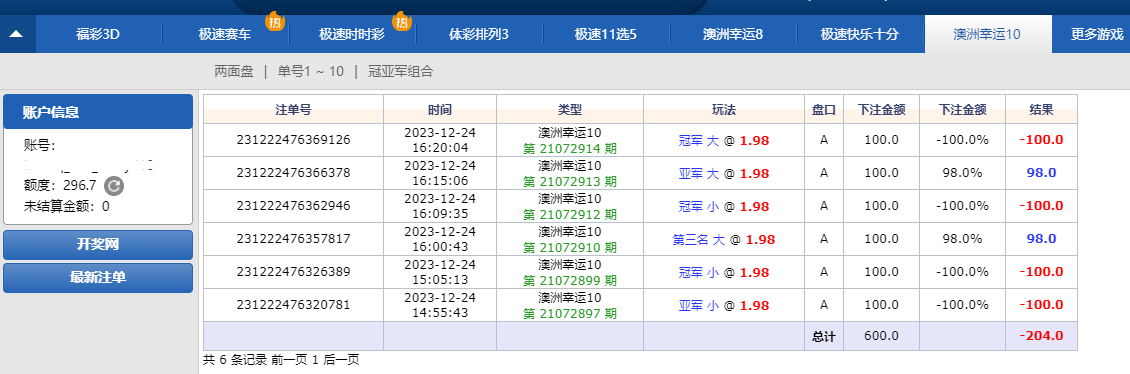Click the 总计 label in the footer row

824,336
